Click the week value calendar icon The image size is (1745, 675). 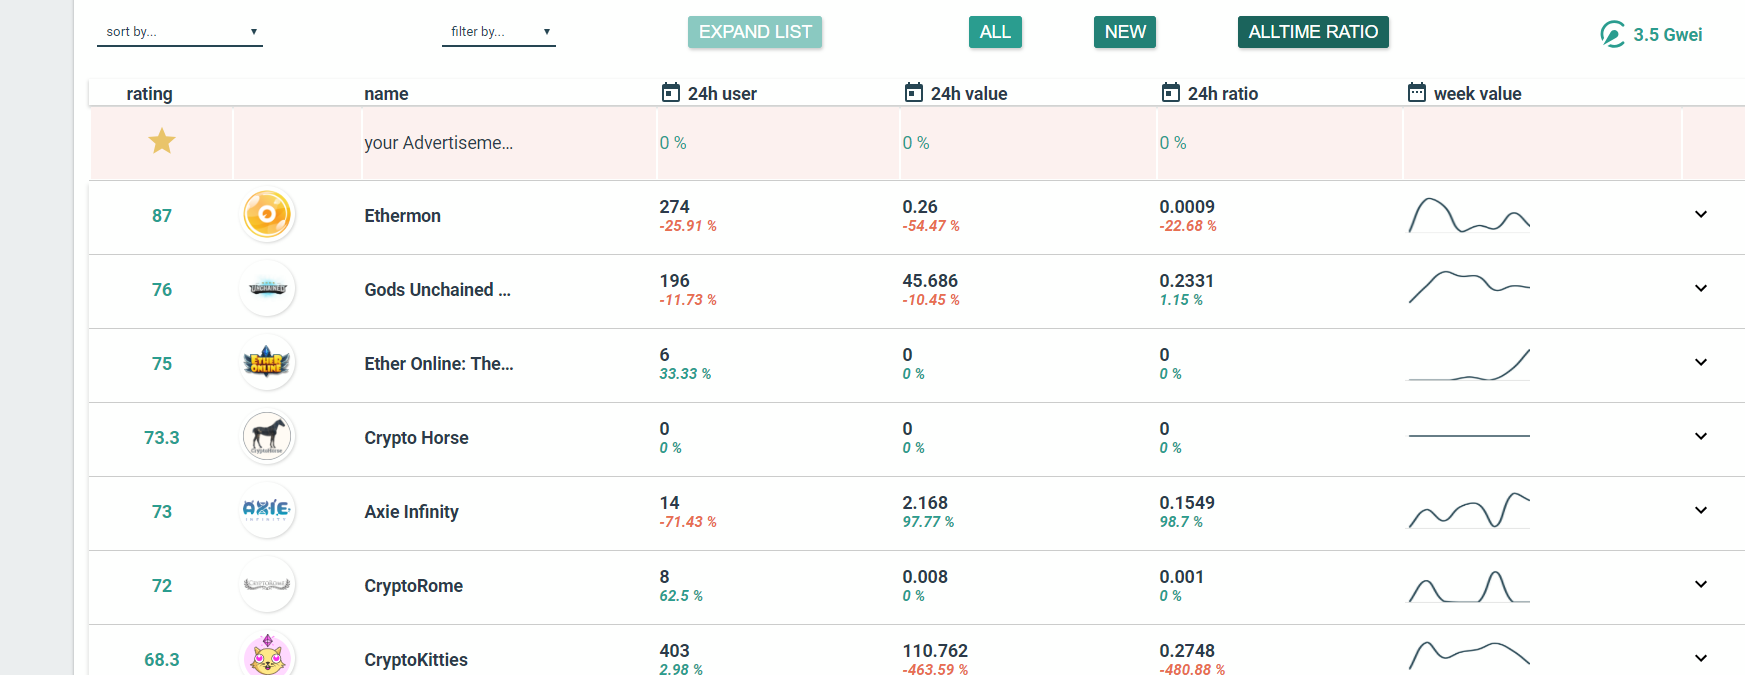pyautogui.click(x=1417, y=92)
